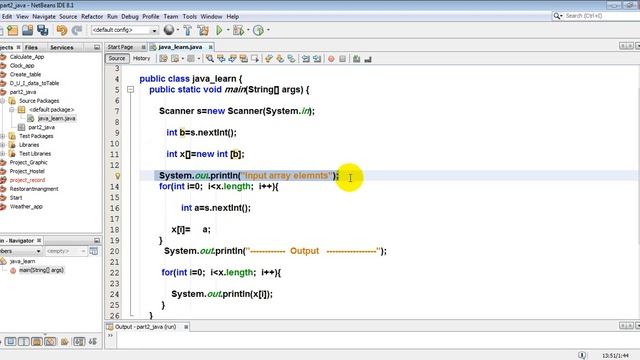
Task: Open the Navigate menu
Action: [x=44, y=17]
